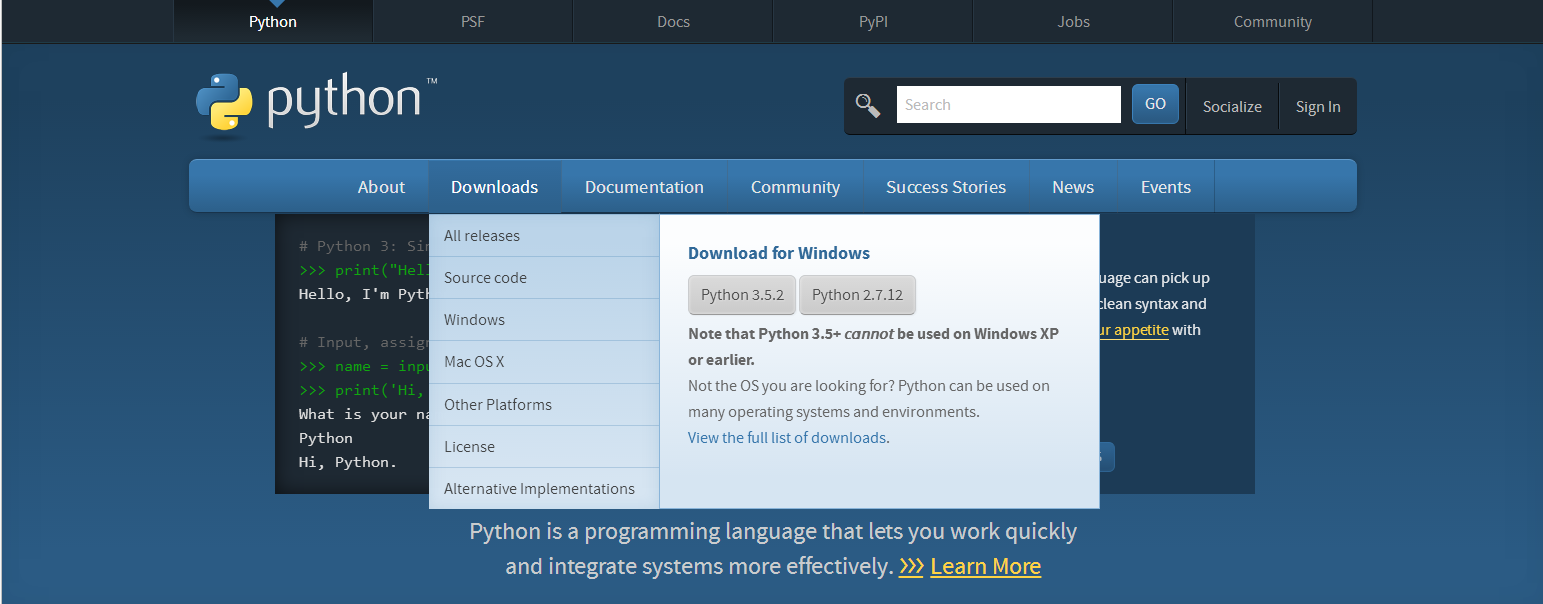Open Success Stories in navigation bar

(945, 187)
